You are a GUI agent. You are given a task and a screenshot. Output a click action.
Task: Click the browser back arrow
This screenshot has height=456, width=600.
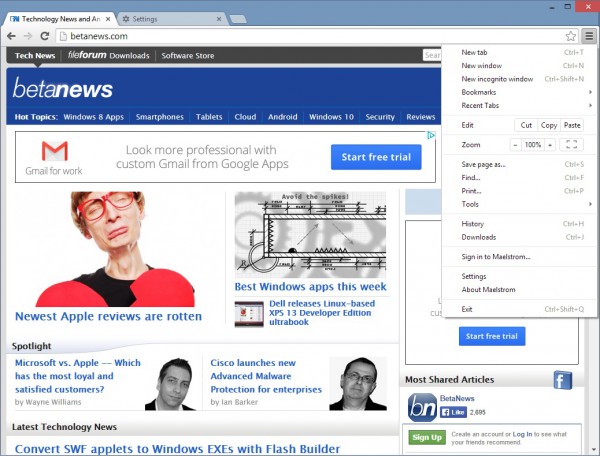11,36
